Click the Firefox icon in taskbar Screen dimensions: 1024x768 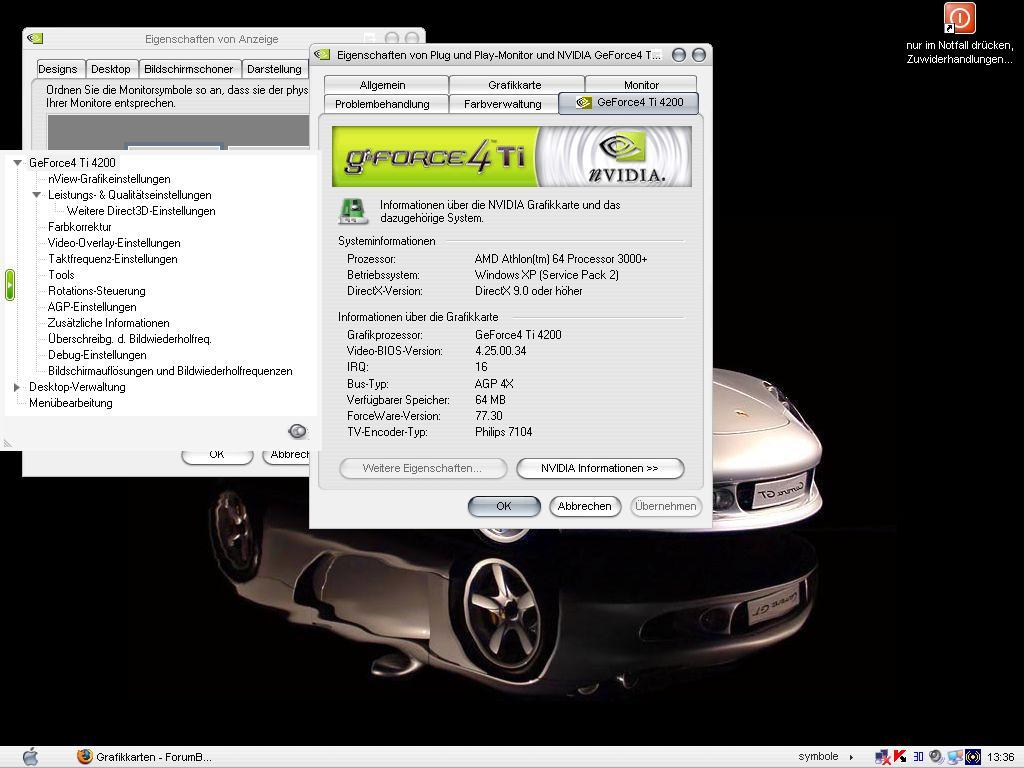coord(85,756)
